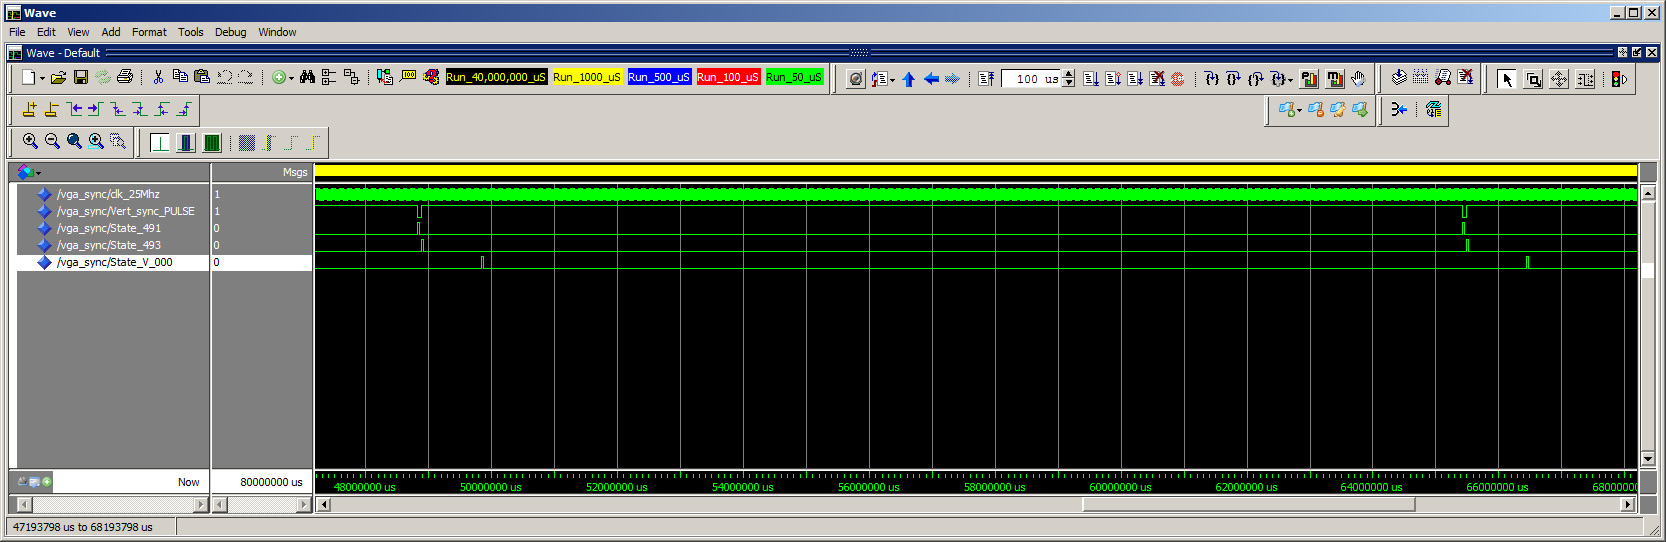Open the Add menu

pos(111,32)
